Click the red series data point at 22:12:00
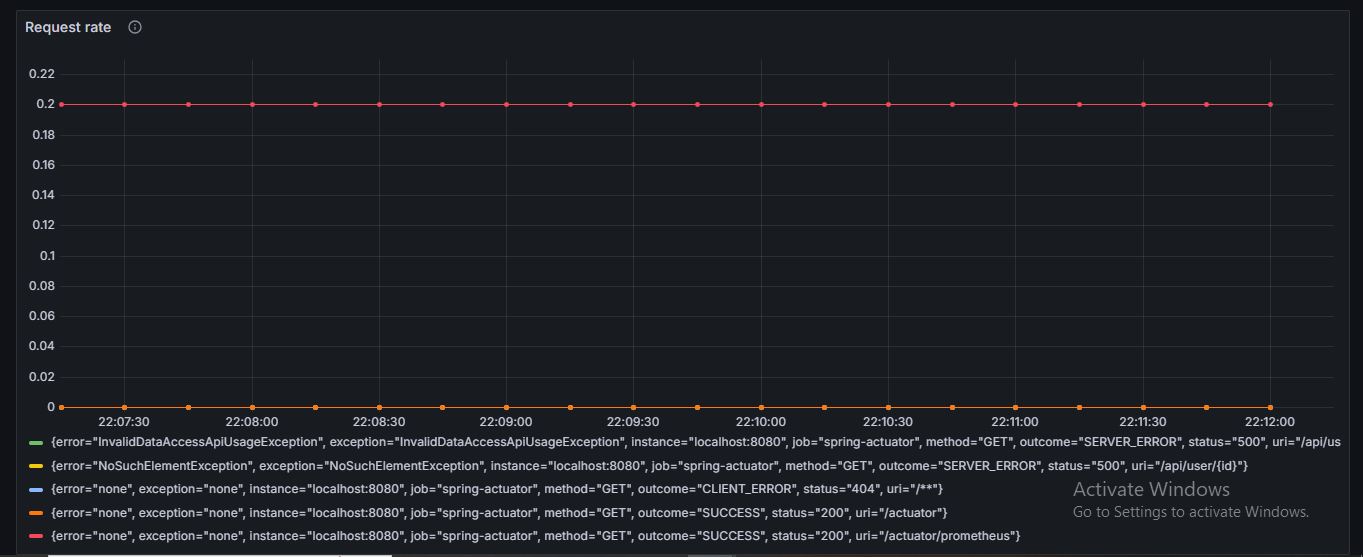The width and height of the screenshot is (1363, 557). click(x=1270, y=104)
